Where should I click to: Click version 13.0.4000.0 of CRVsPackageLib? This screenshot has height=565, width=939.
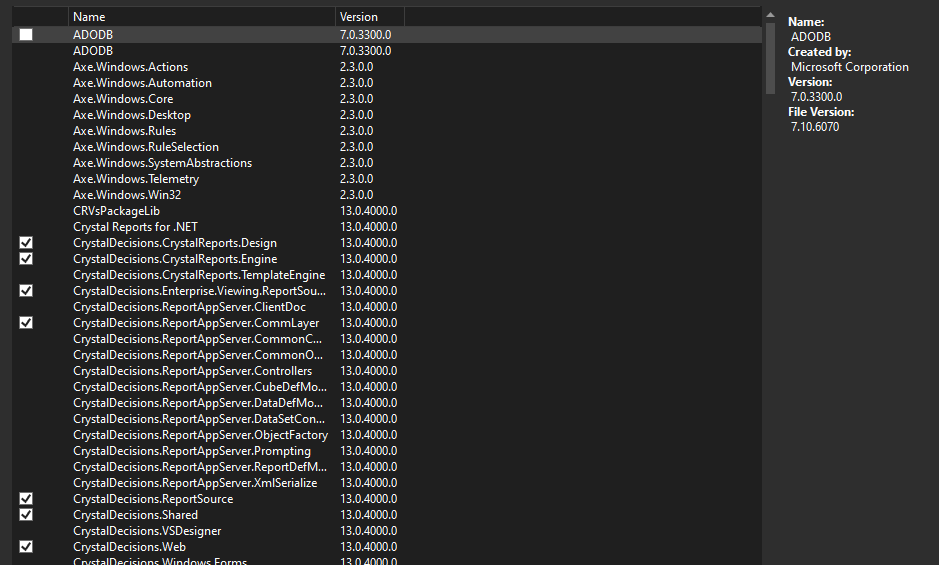click(x=368, y=211)
